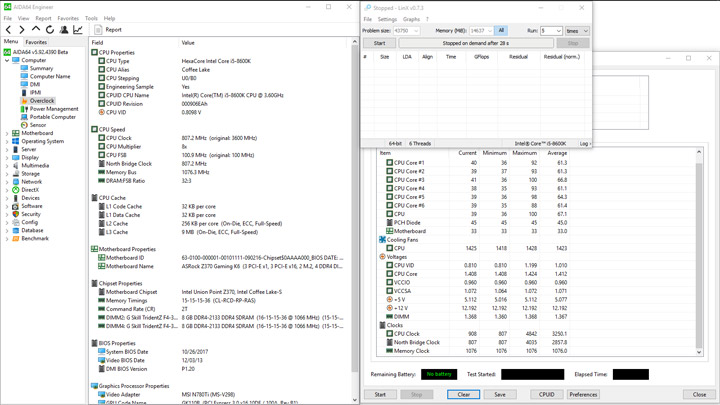The height and width of the screenshot is (405, 720).
Task: Click the Report toolbar button
Action: click(108, 30)
